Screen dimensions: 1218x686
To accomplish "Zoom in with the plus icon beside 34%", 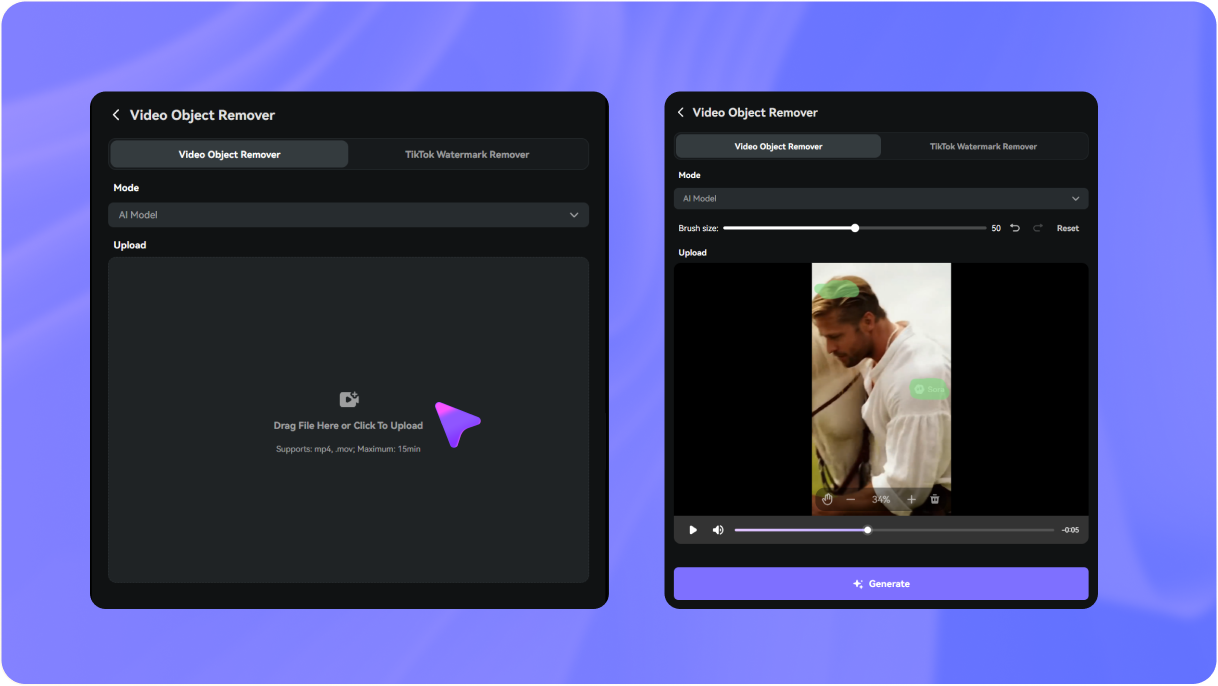I will tap(911, 499).
